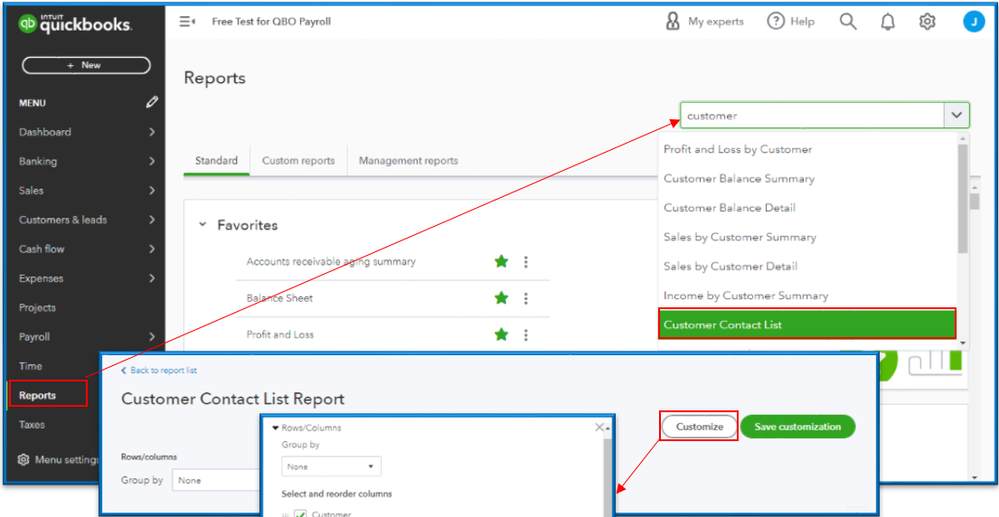Open the notifications bell
Screen dimensions: 999x517
[888, 22]
